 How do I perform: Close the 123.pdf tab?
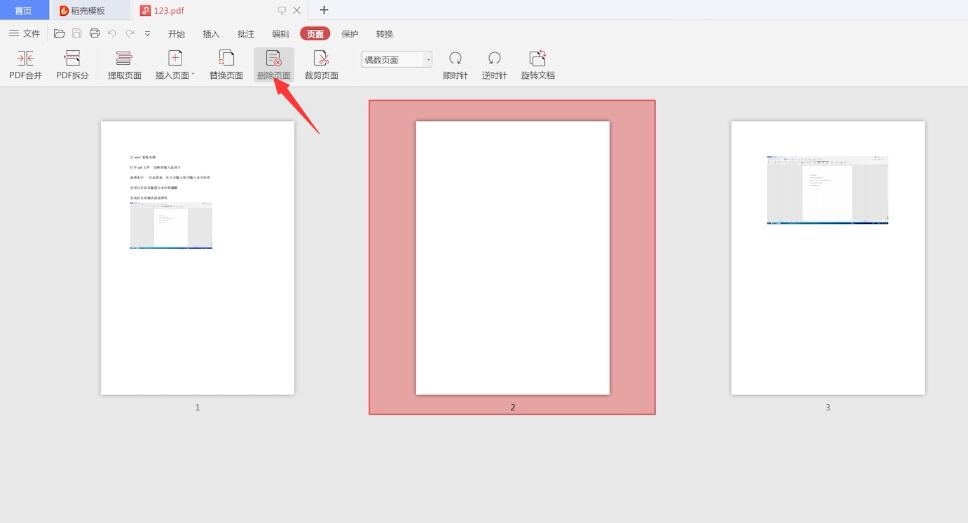[x=297, y=10]
